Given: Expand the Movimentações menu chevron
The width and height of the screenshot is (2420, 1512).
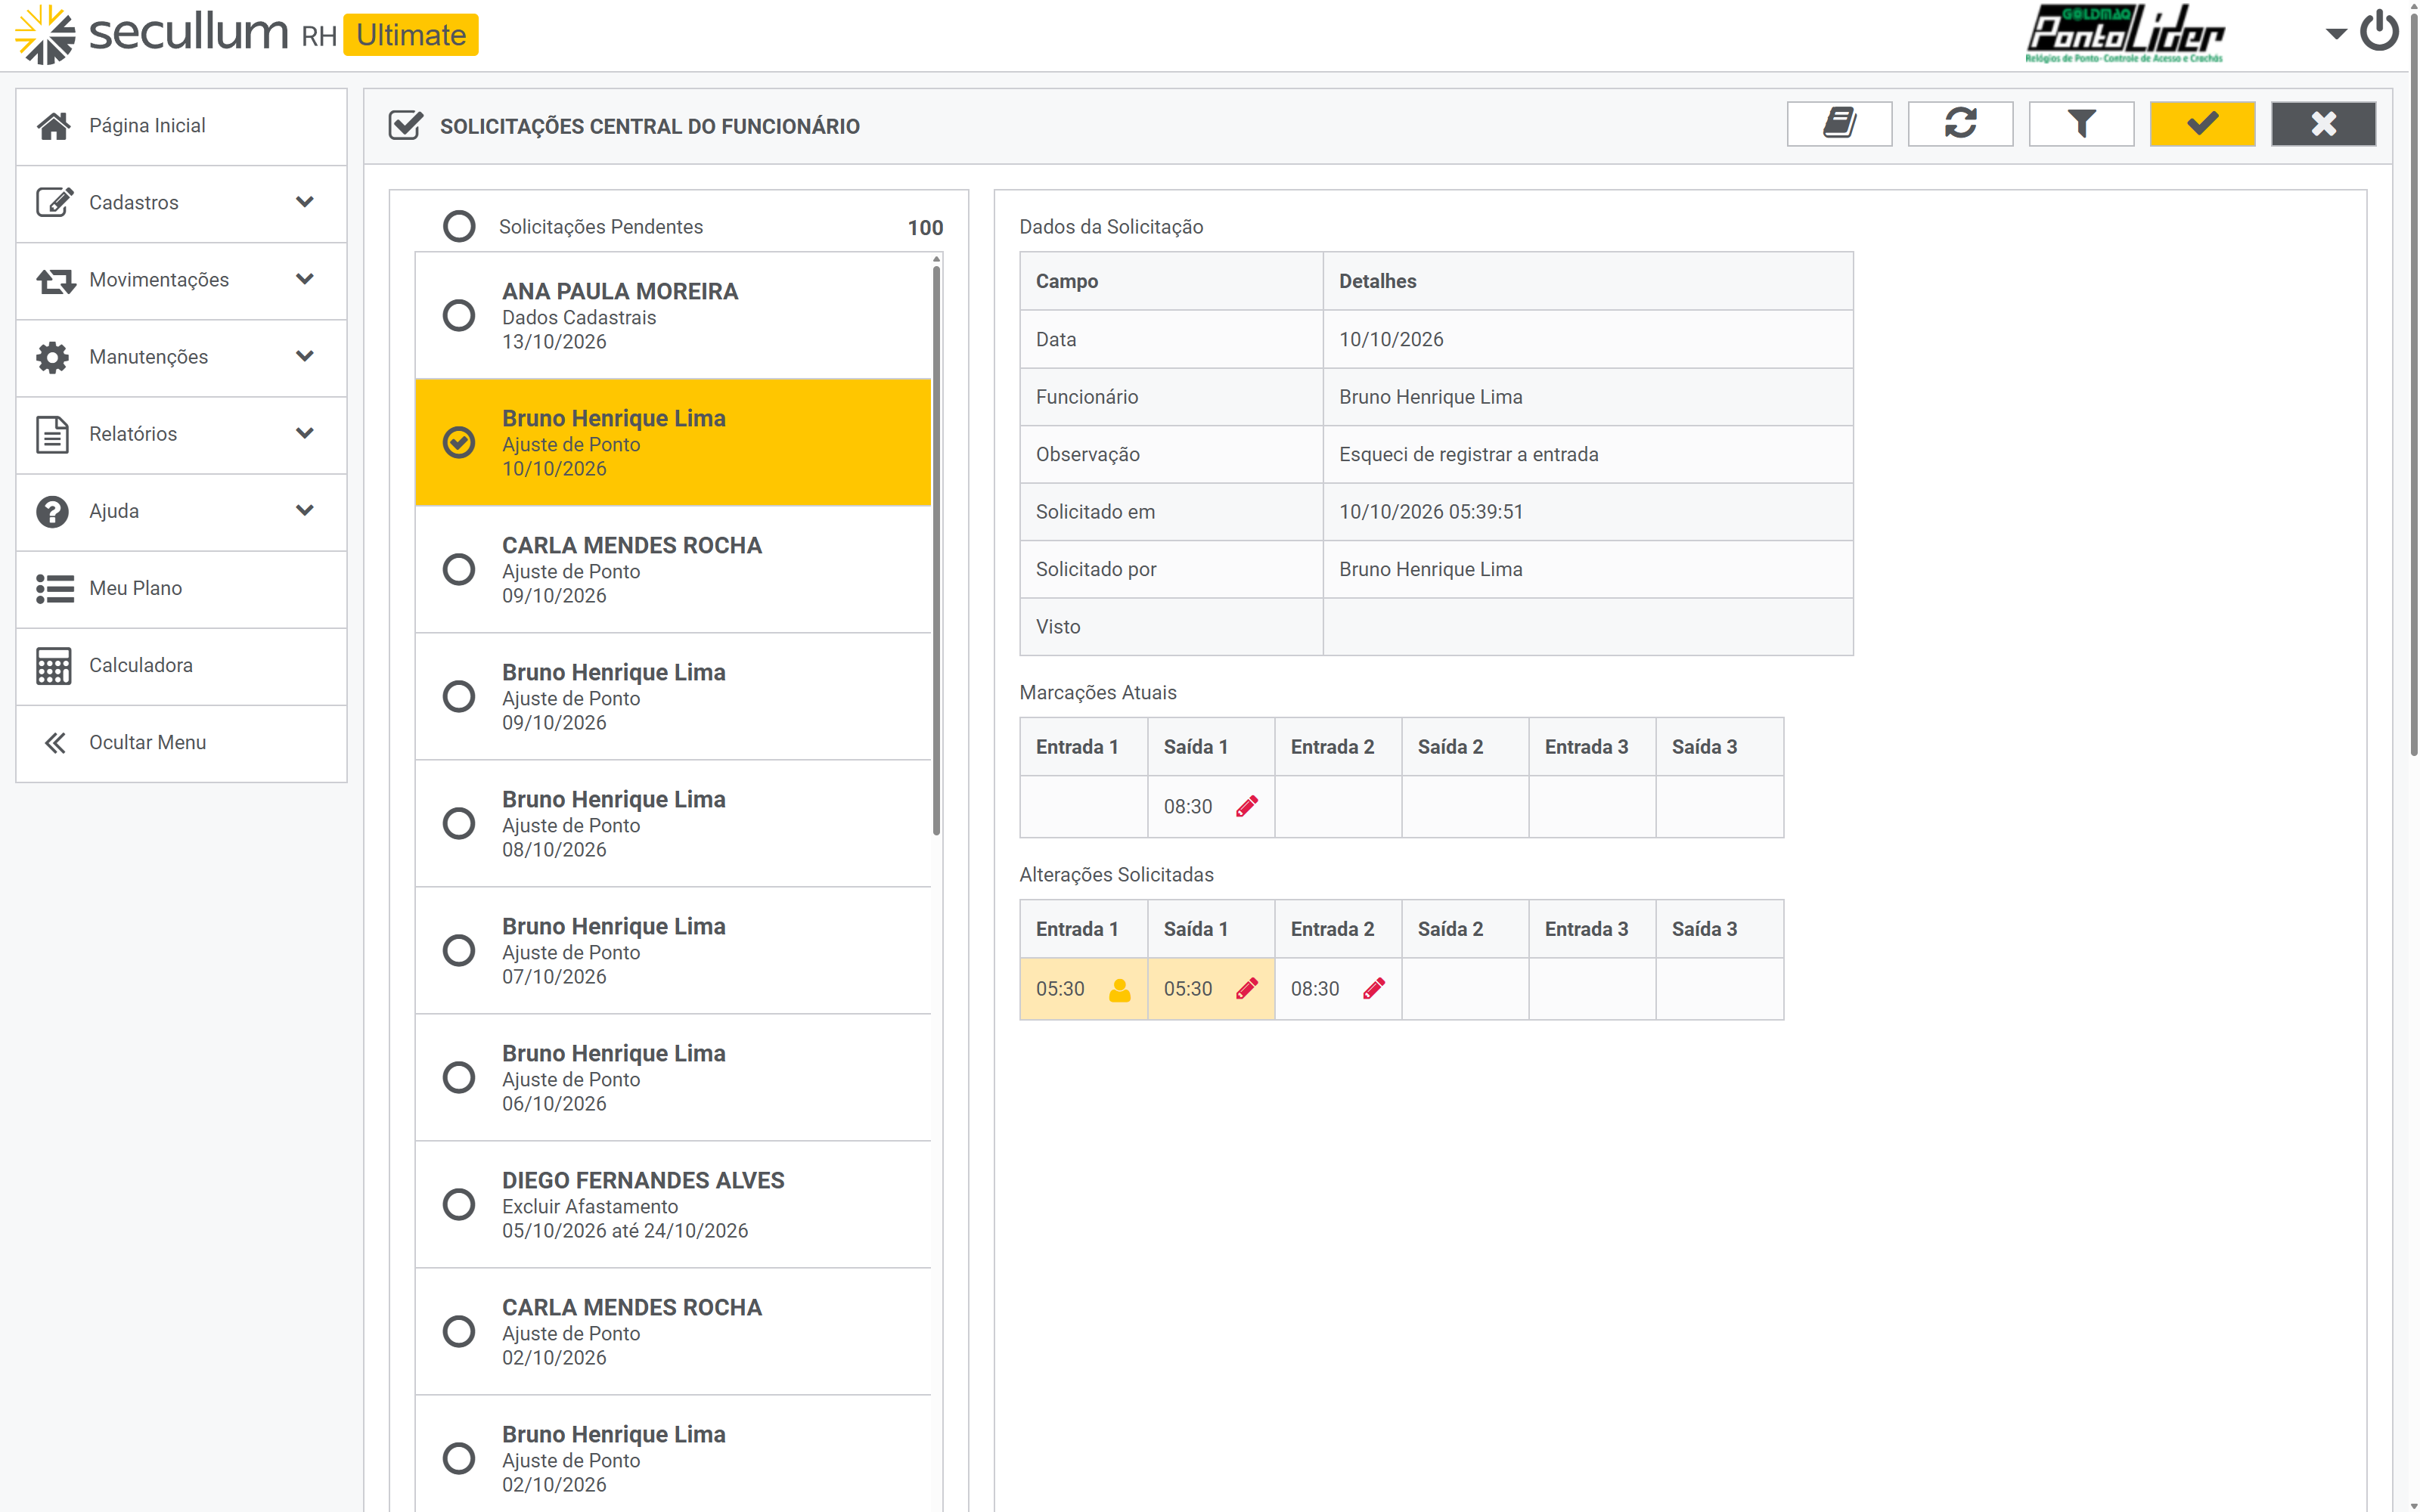Looking at the screenshot, I should click(305, 279).
